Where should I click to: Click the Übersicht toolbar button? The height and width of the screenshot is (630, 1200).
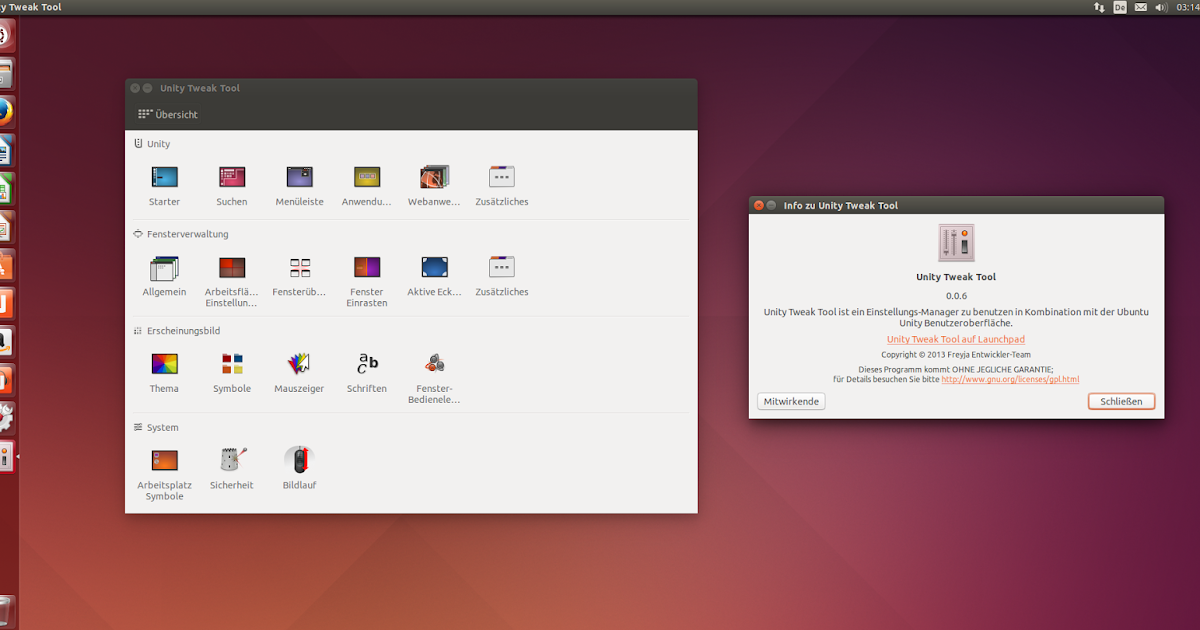[x=168, y=115]
